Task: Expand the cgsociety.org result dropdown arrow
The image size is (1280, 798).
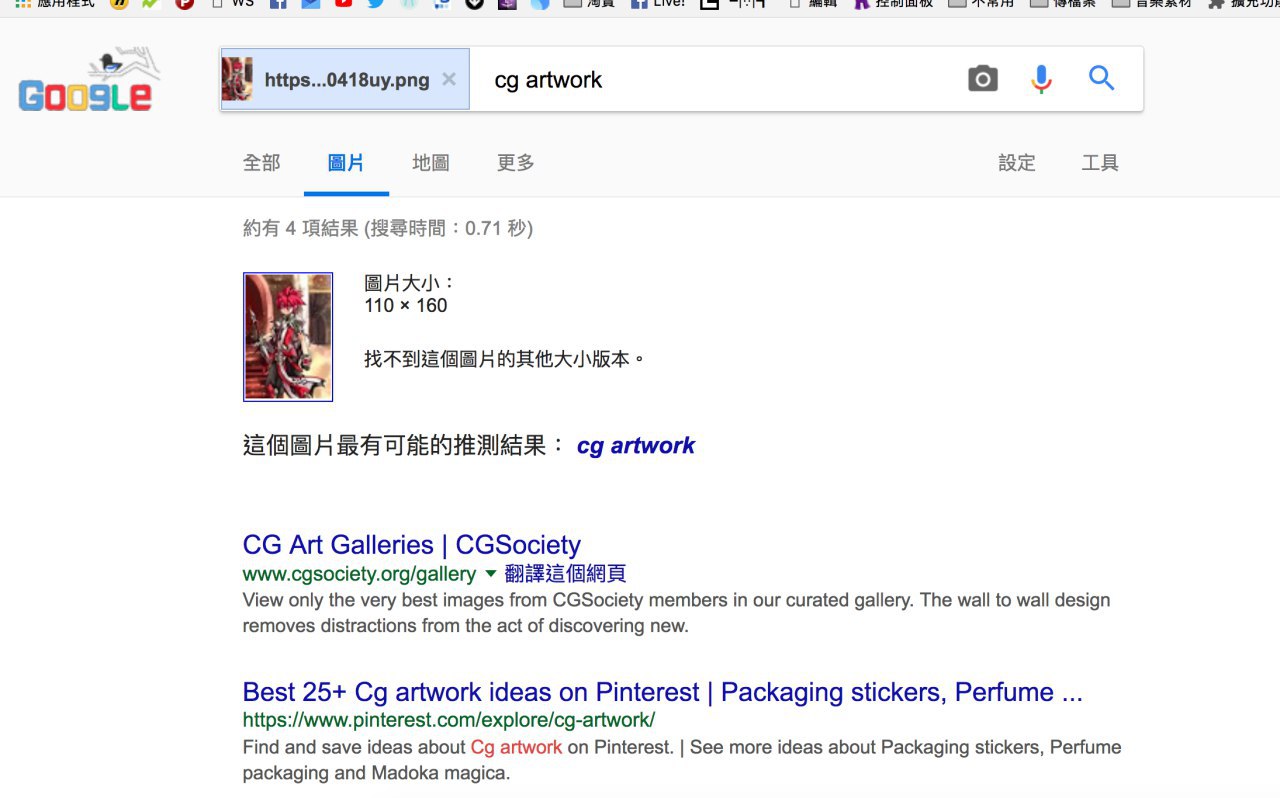Action: [490, 574]
